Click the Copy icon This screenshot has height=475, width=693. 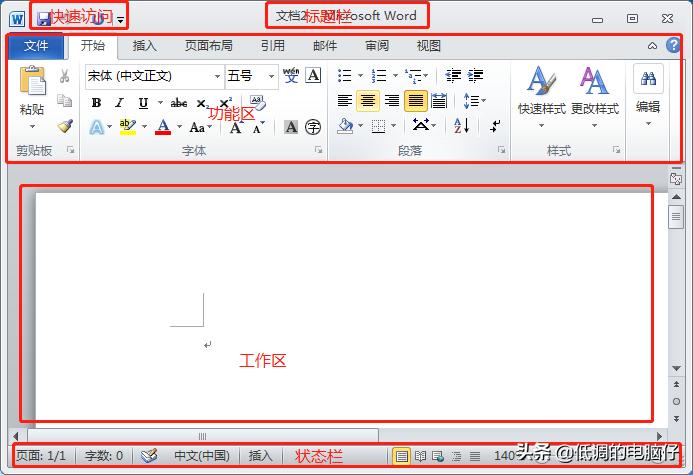tap(65, 101)
